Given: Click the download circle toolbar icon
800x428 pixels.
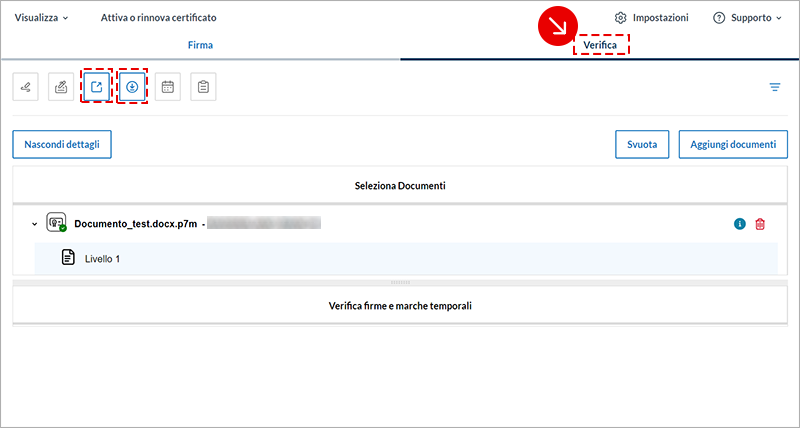Looking at the screenshot, I should (x=132, y=87).
